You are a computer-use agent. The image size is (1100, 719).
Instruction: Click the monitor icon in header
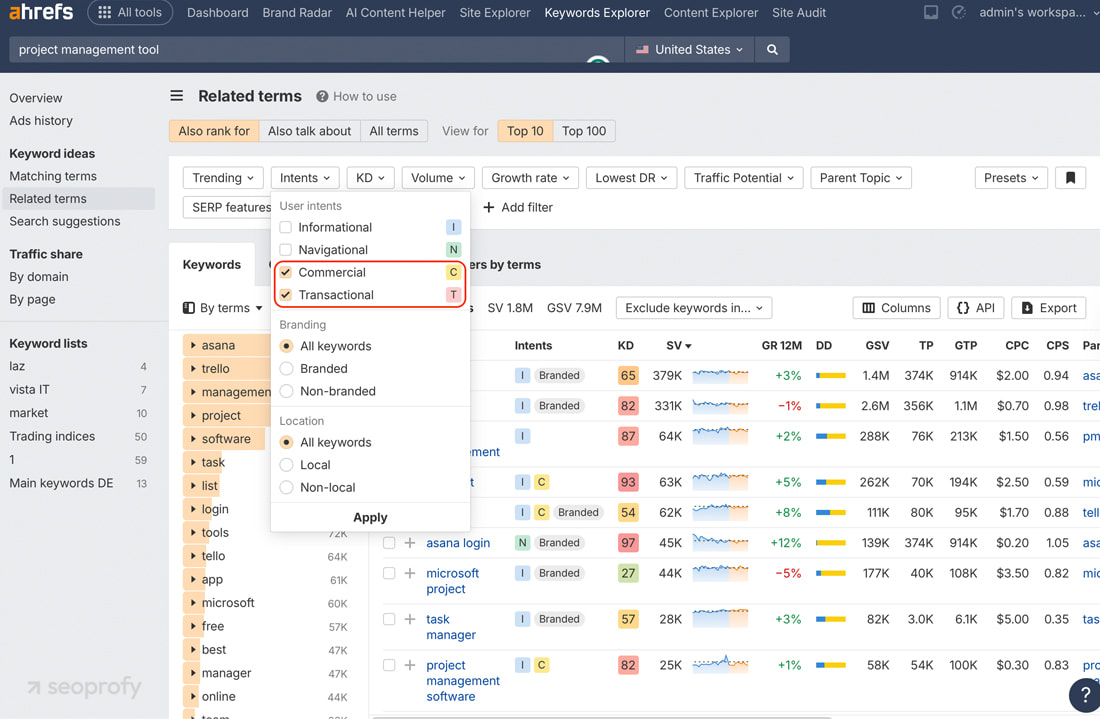931,13
